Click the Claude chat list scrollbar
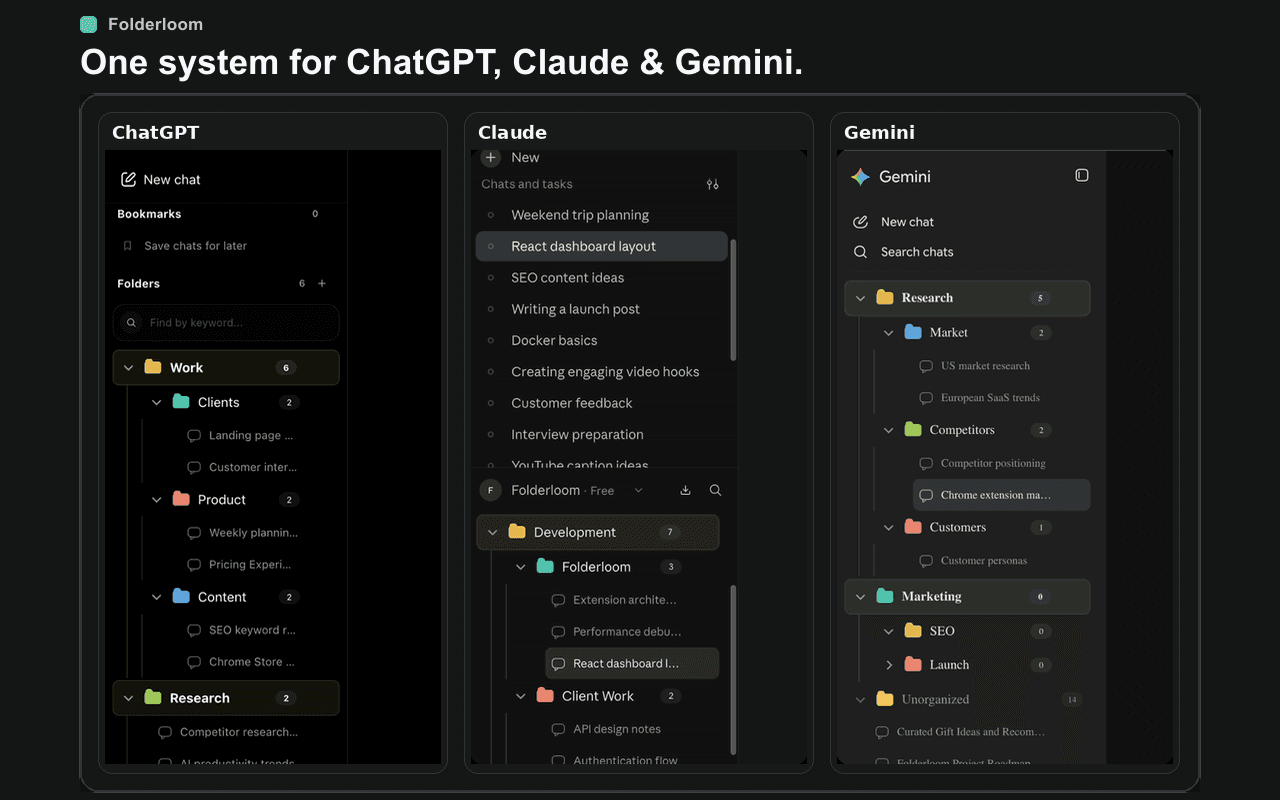Image resolution: width=1280 pixels, height=800 pixels. tap(734, 299)
